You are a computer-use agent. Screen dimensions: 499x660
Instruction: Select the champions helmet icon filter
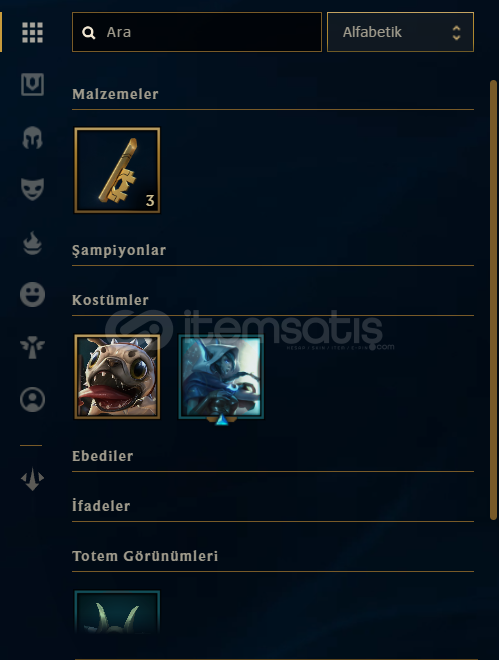(32, 137)
